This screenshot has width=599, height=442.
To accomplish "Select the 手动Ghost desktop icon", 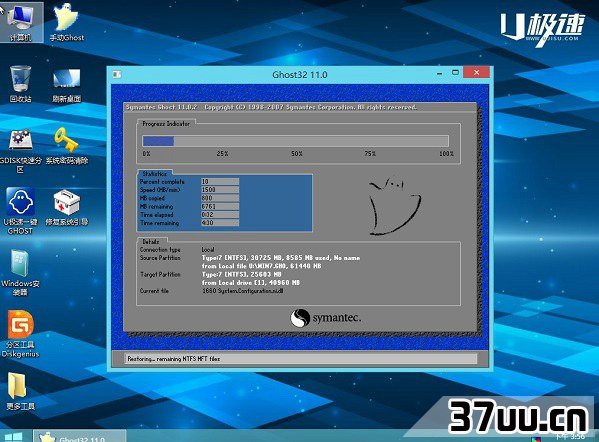I will click(x=66, y=21).
